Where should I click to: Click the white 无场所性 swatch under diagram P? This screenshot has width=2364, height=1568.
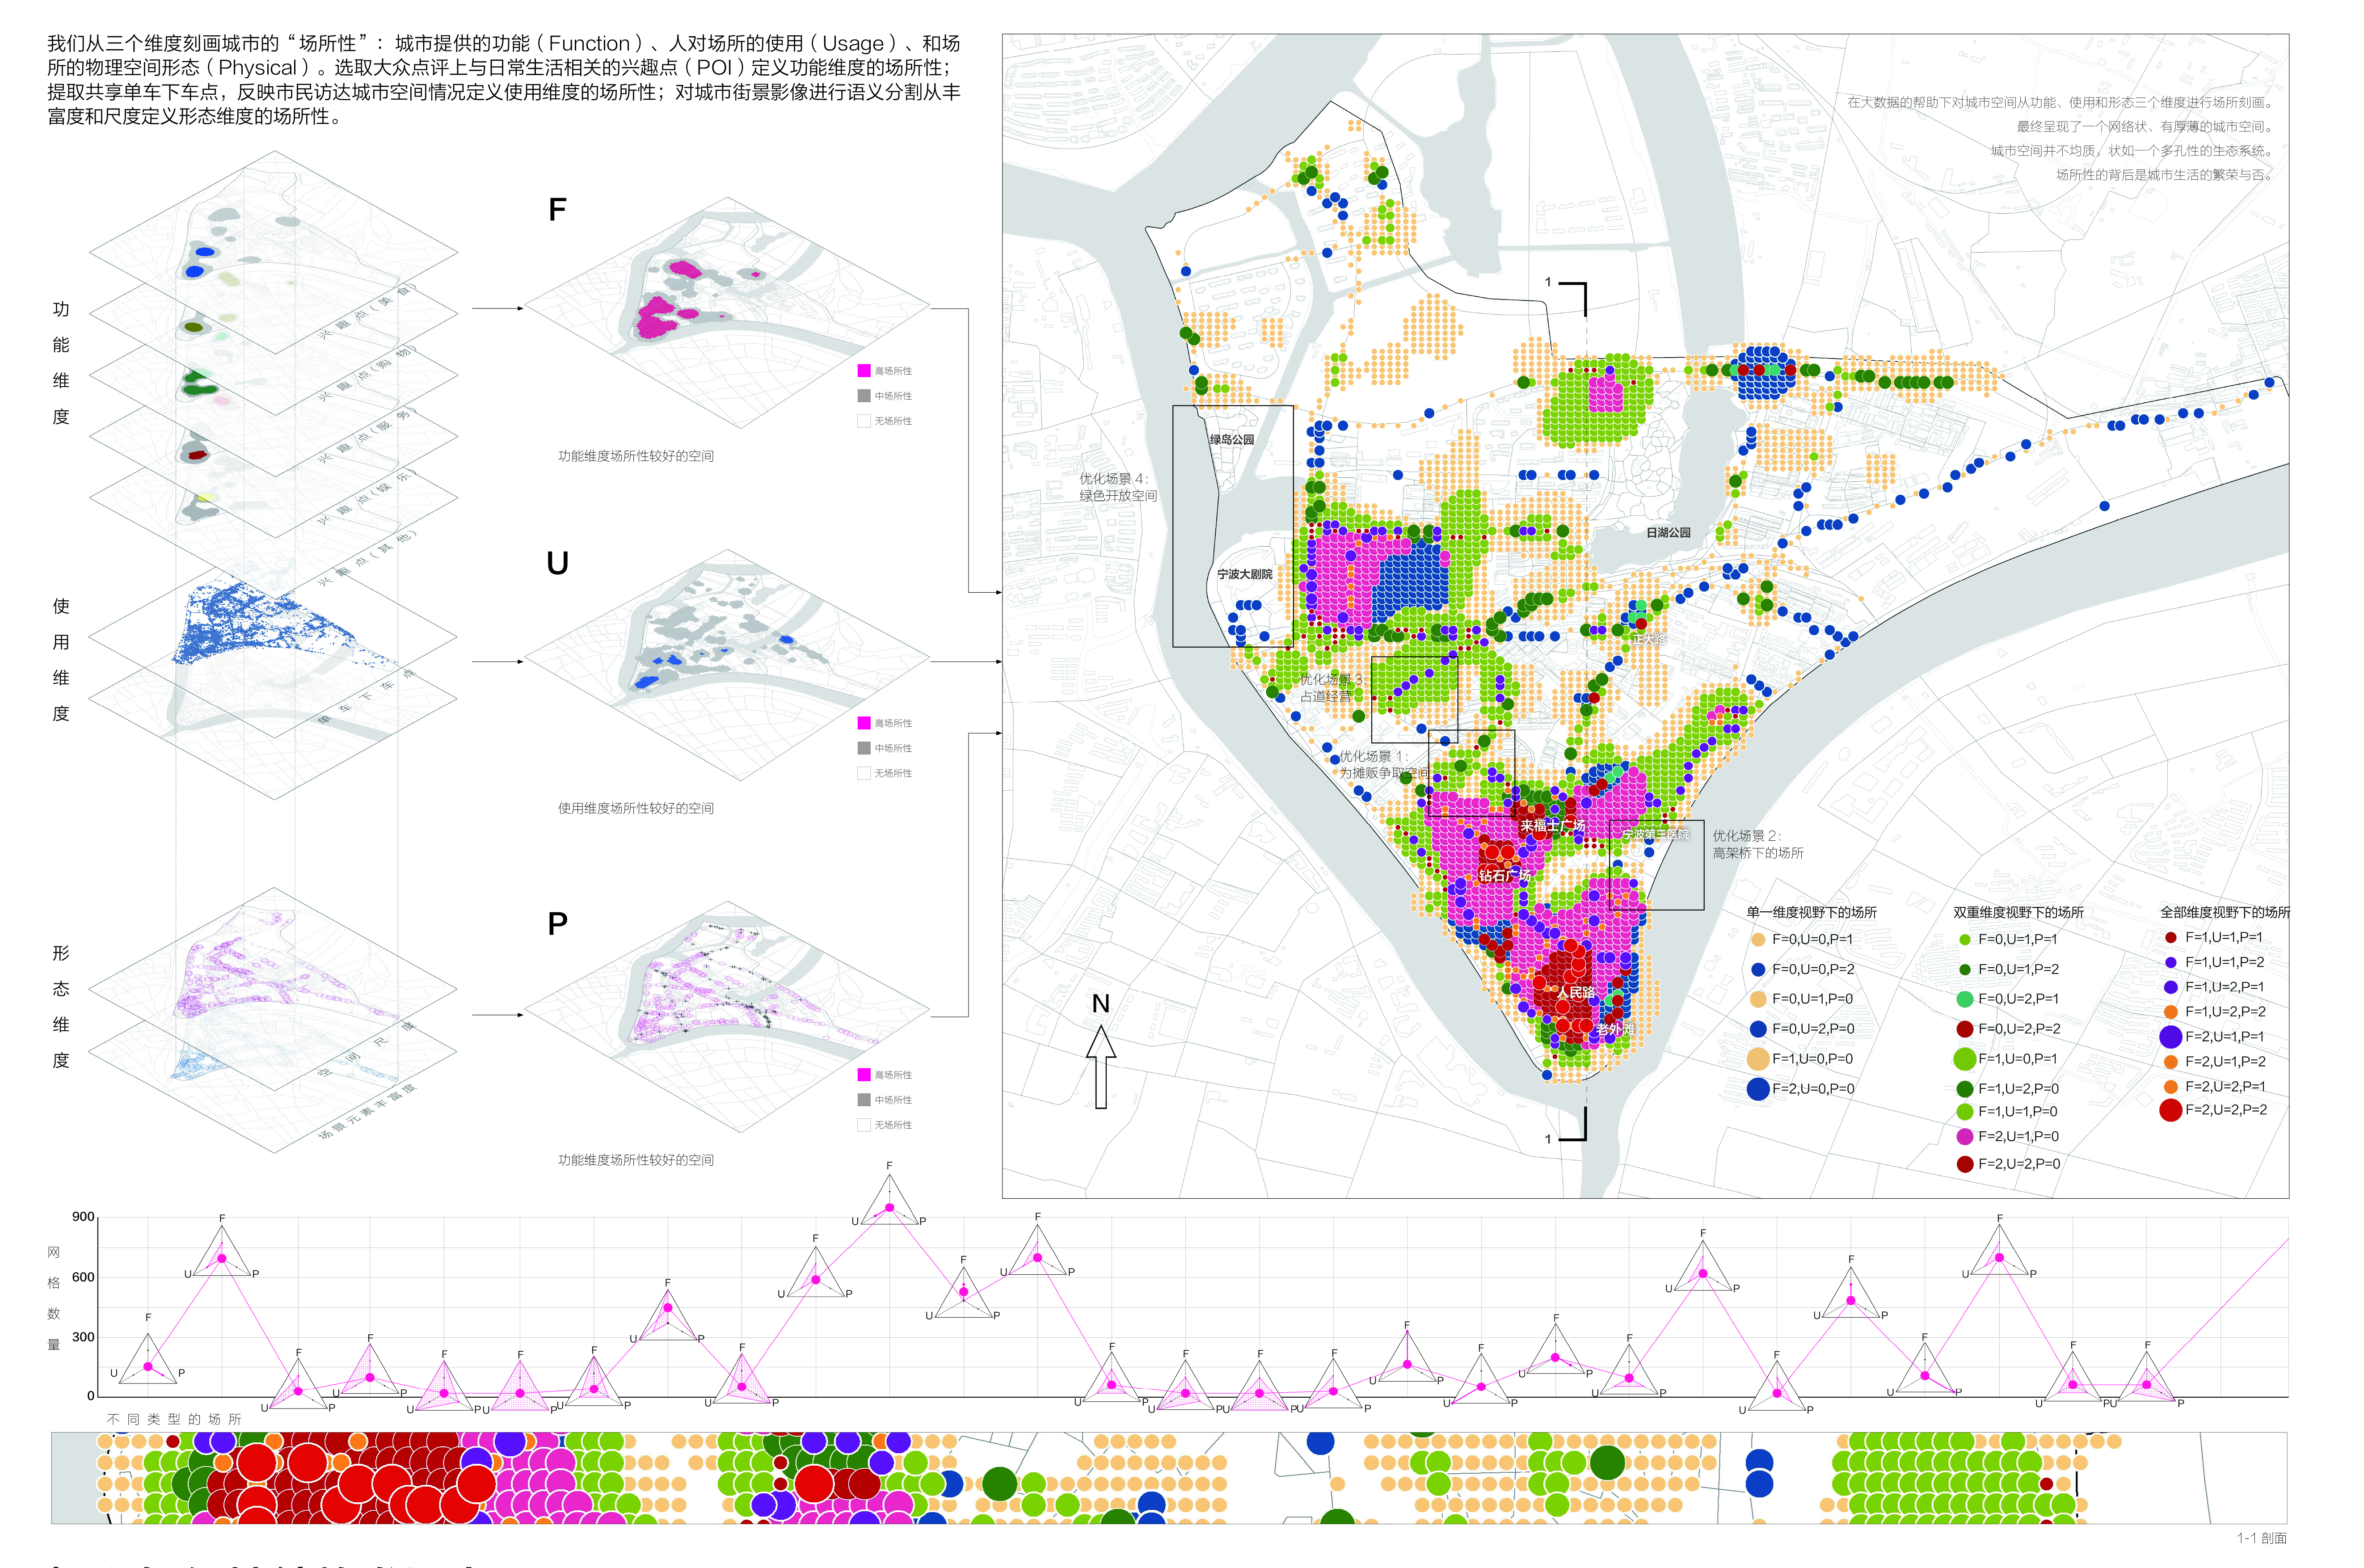pos(864,1125)
